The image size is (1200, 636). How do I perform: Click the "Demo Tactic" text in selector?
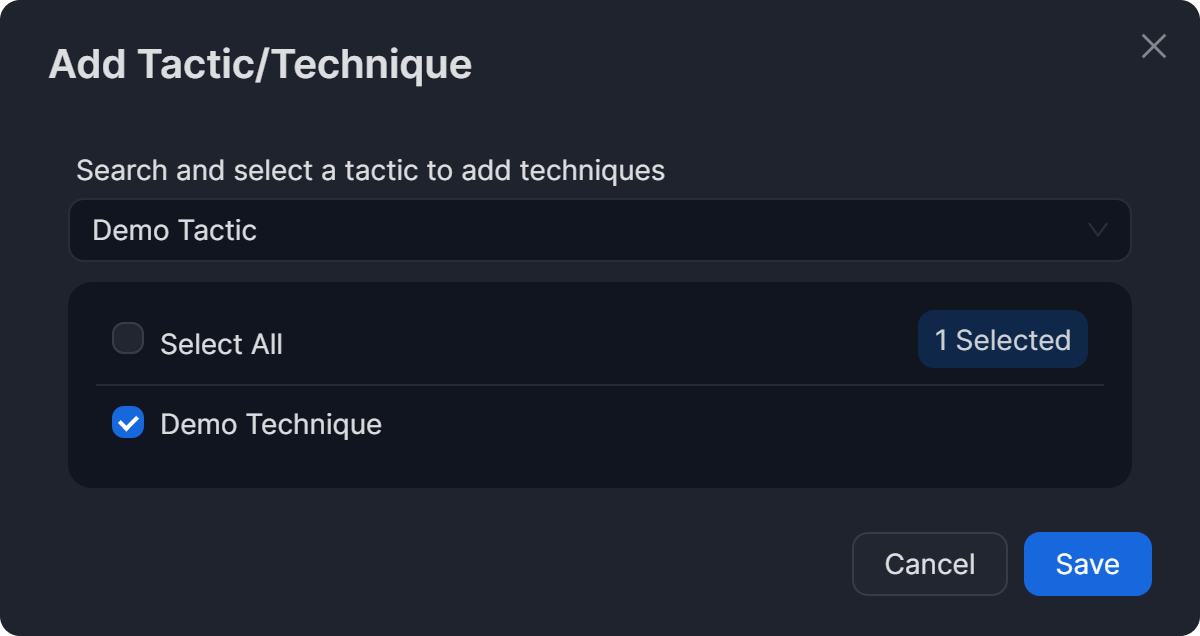coord(175,231)
